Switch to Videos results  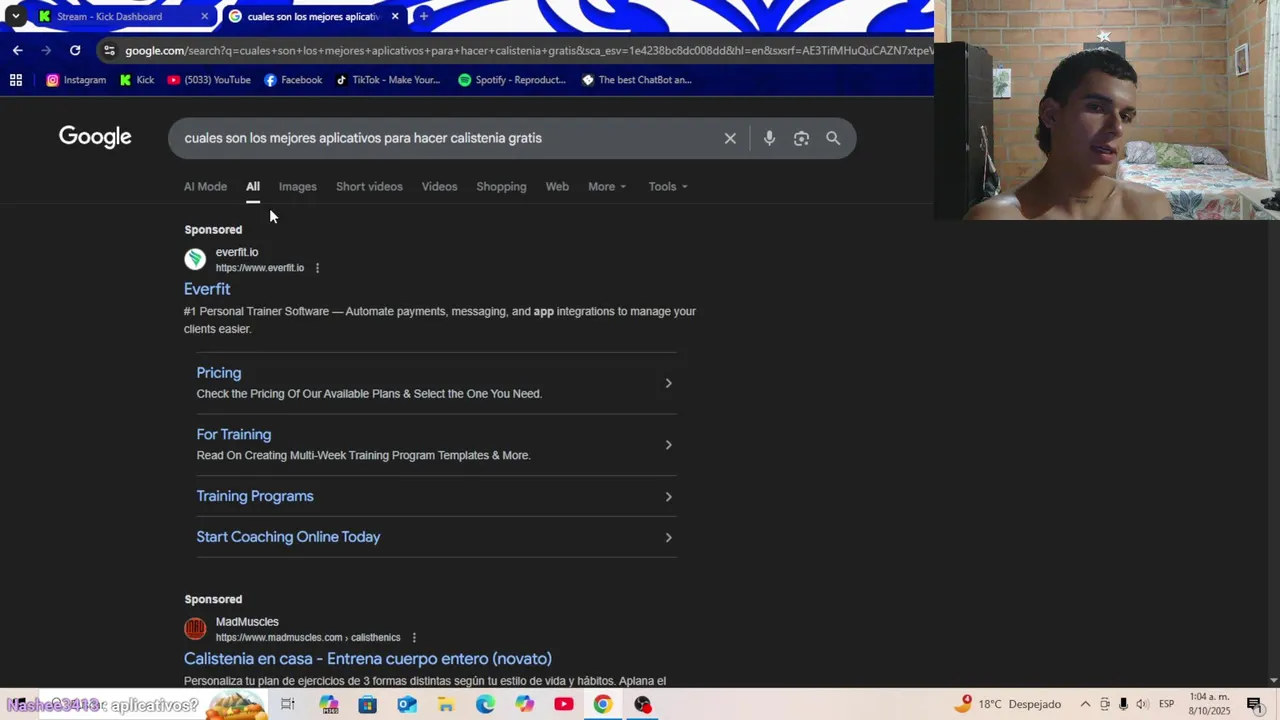(439, 187)
